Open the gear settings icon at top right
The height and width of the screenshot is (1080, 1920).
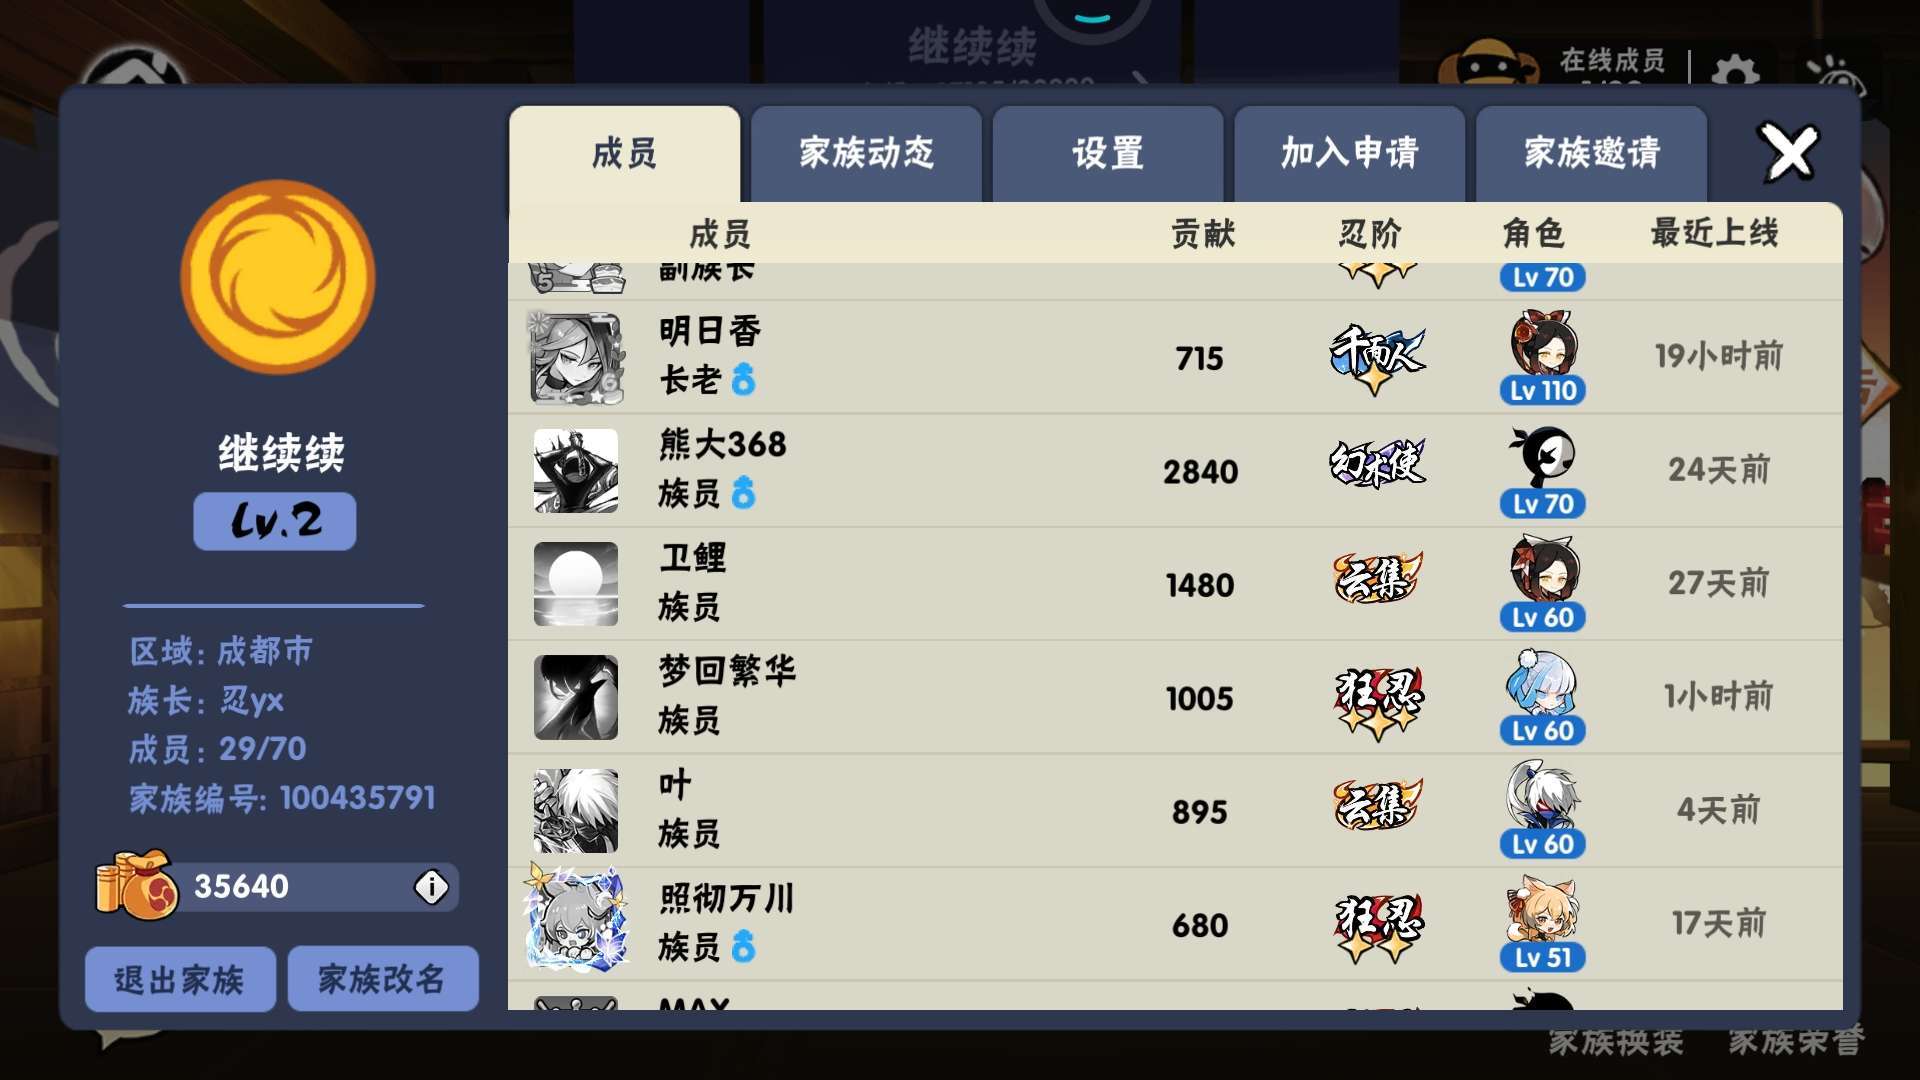tap(1735, 72)
